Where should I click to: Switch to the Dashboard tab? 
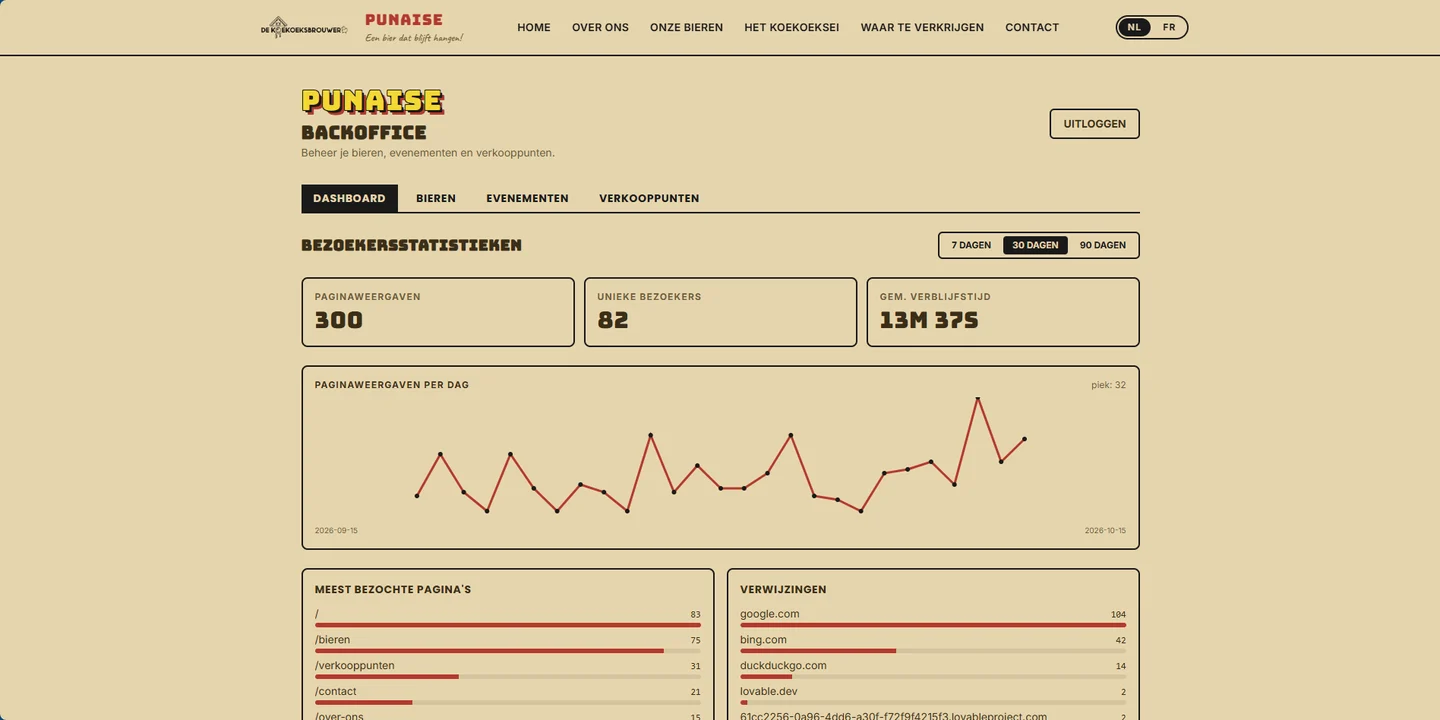click(349, 198)
